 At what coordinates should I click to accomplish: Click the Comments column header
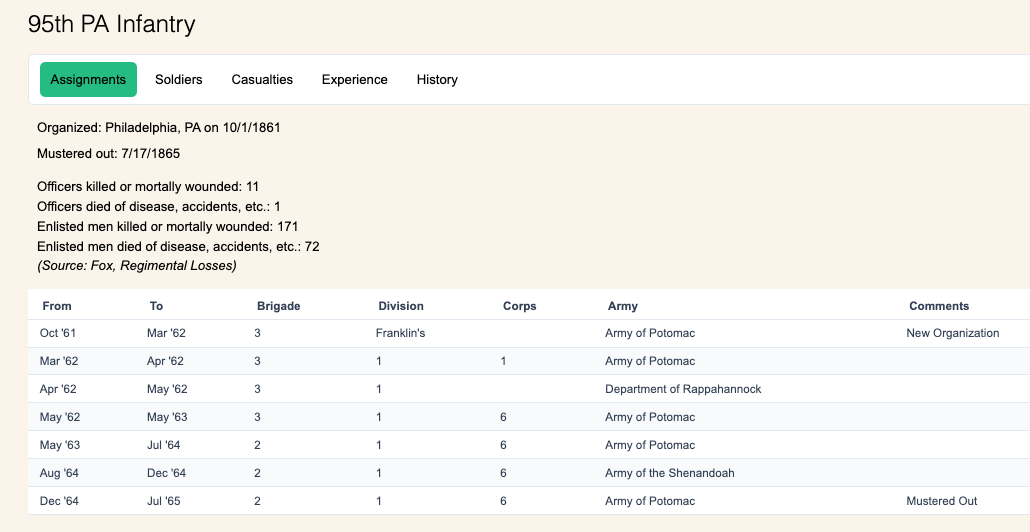(x=938, y=306)
